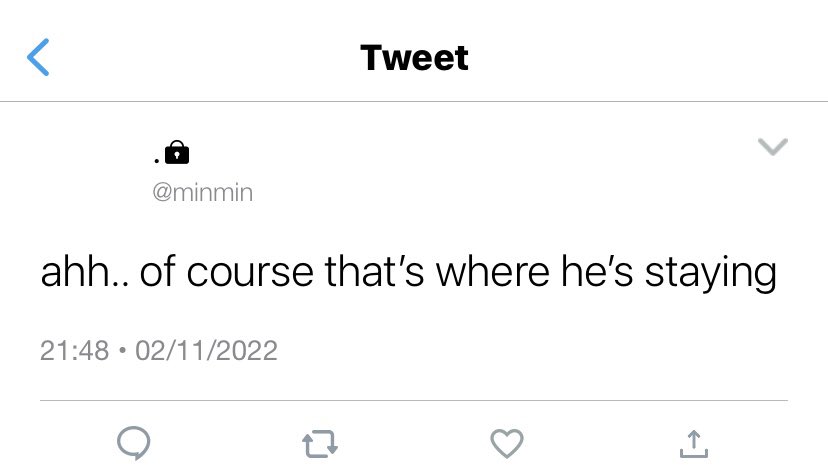Go back using the blue arrow
This screenshot has height=475, width=828.
tap(38, 57)
